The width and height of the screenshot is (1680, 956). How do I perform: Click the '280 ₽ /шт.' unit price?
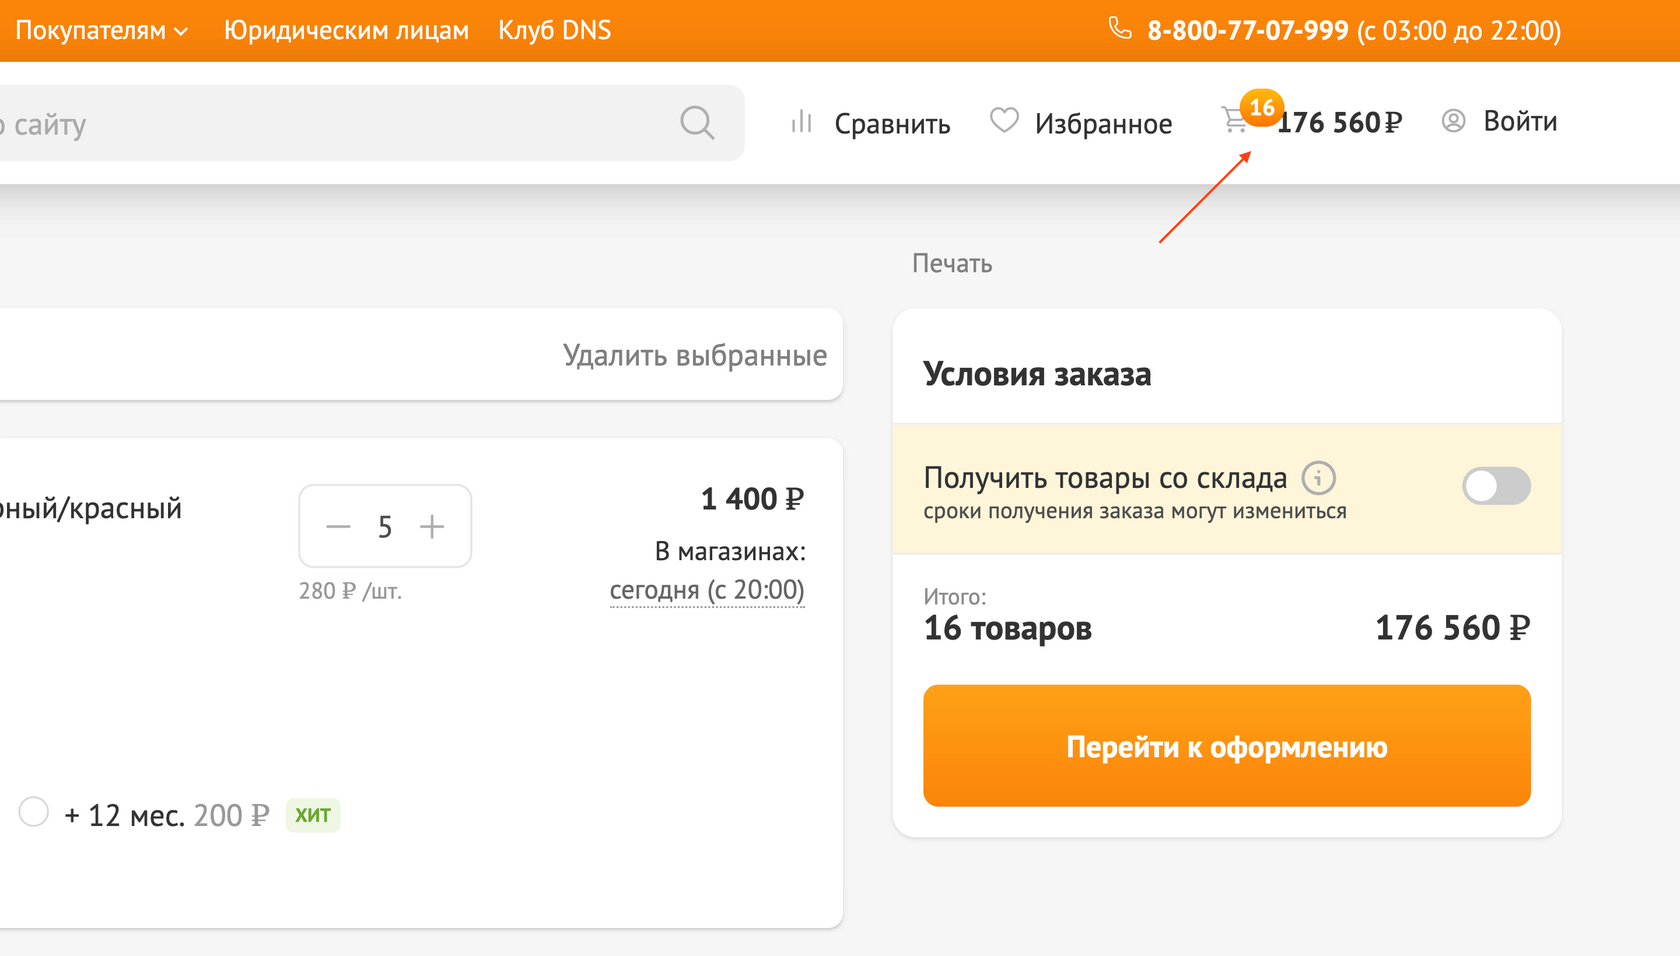350,591
